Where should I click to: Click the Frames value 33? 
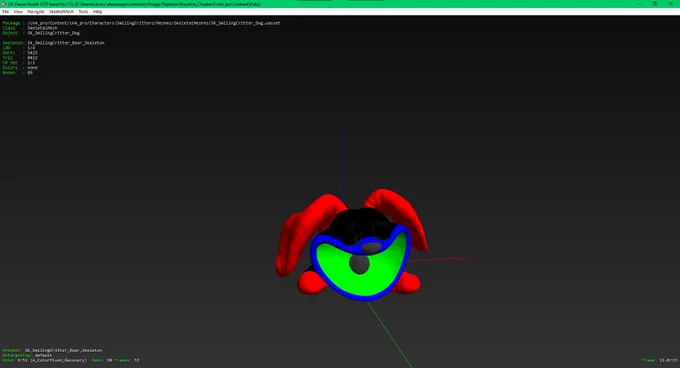[137, 360]
